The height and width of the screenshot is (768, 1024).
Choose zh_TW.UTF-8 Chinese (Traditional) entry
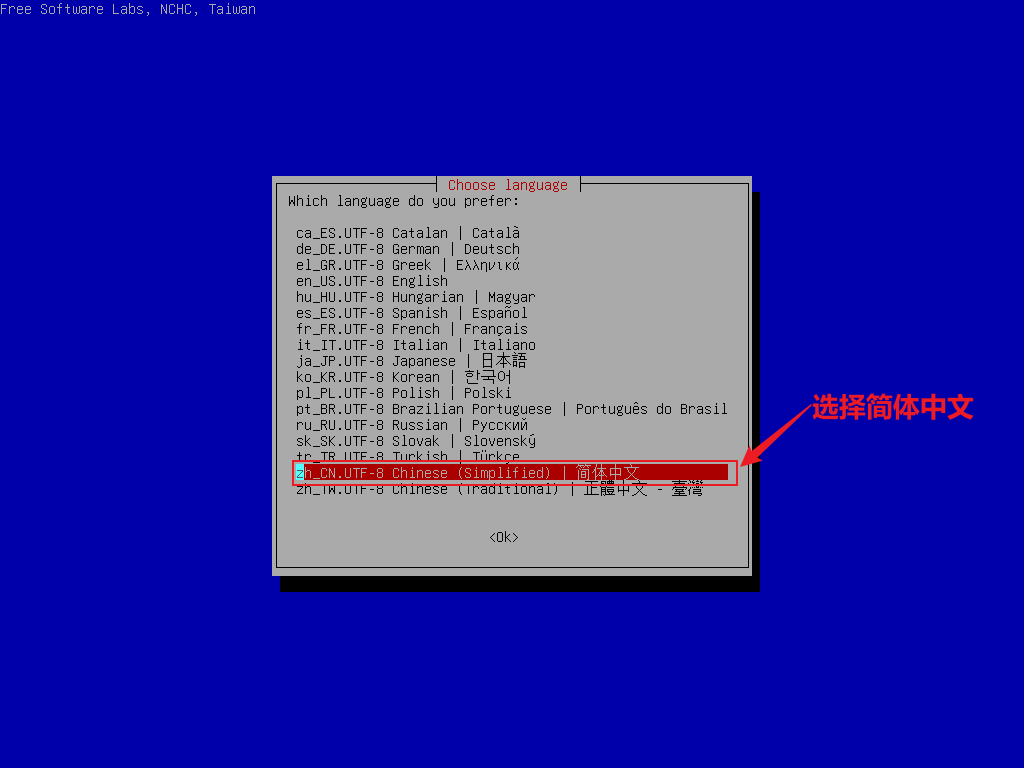pyautogui.click(x=500, y=489)
